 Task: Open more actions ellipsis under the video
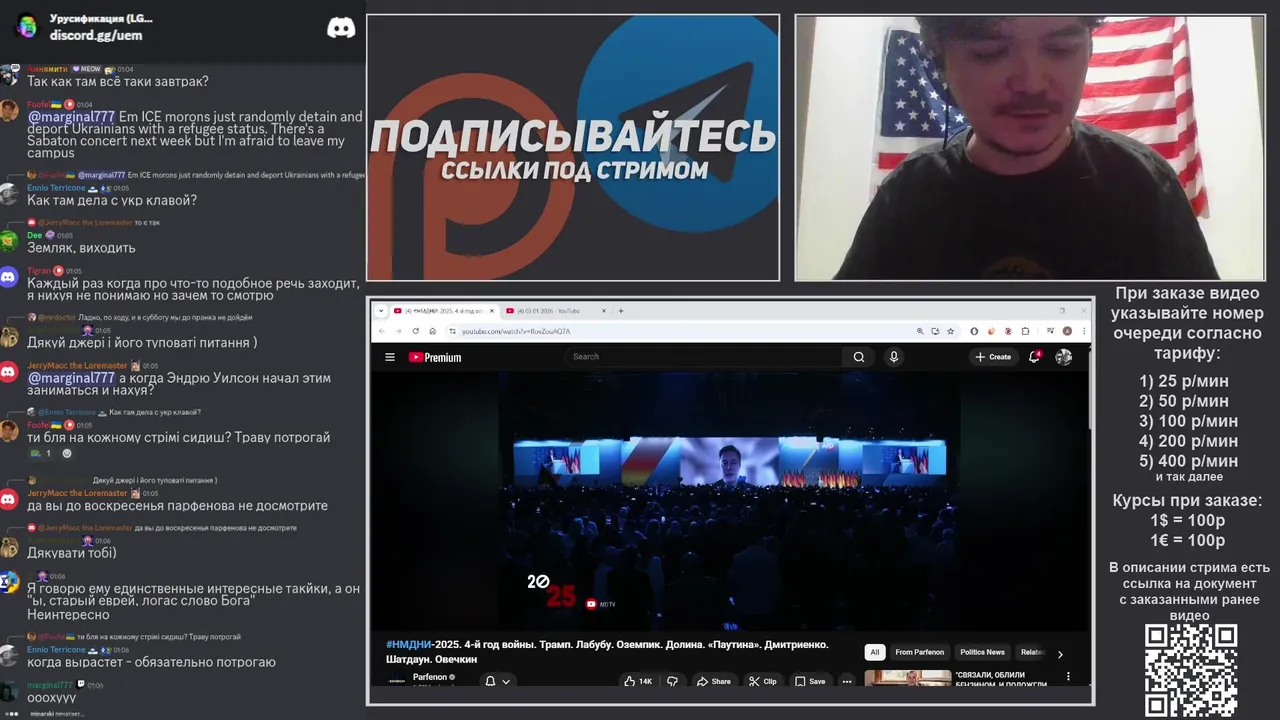(847, 681)
